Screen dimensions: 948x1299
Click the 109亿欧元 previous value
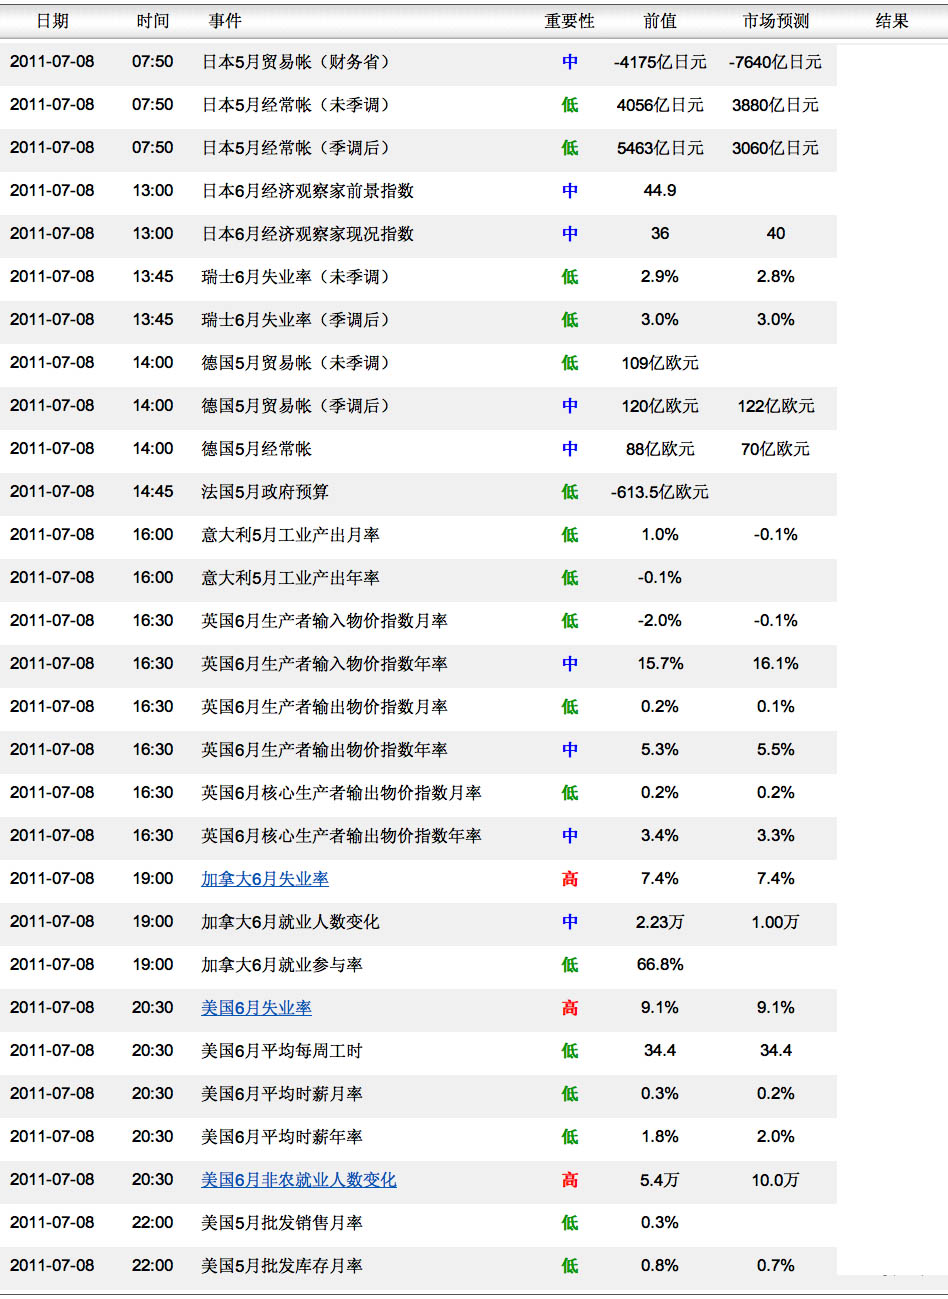pos(660,363)
